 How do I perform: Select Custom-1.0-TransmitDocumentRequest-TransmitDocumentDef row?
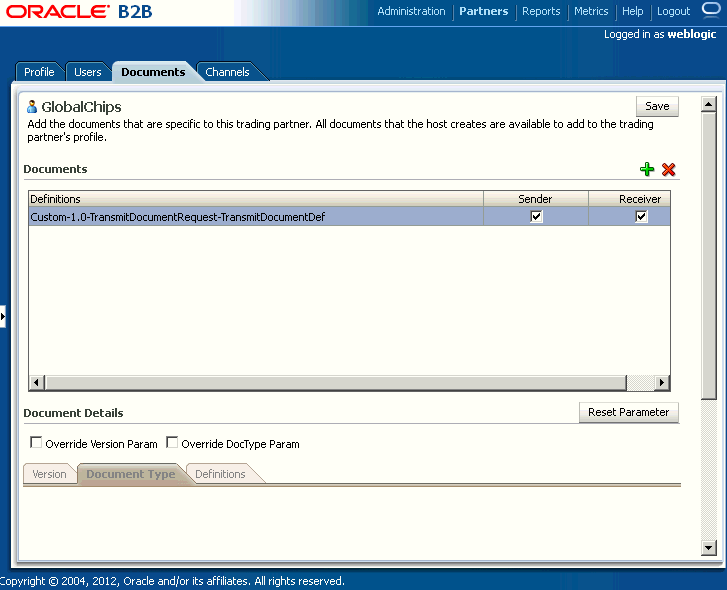coord(349,216)
